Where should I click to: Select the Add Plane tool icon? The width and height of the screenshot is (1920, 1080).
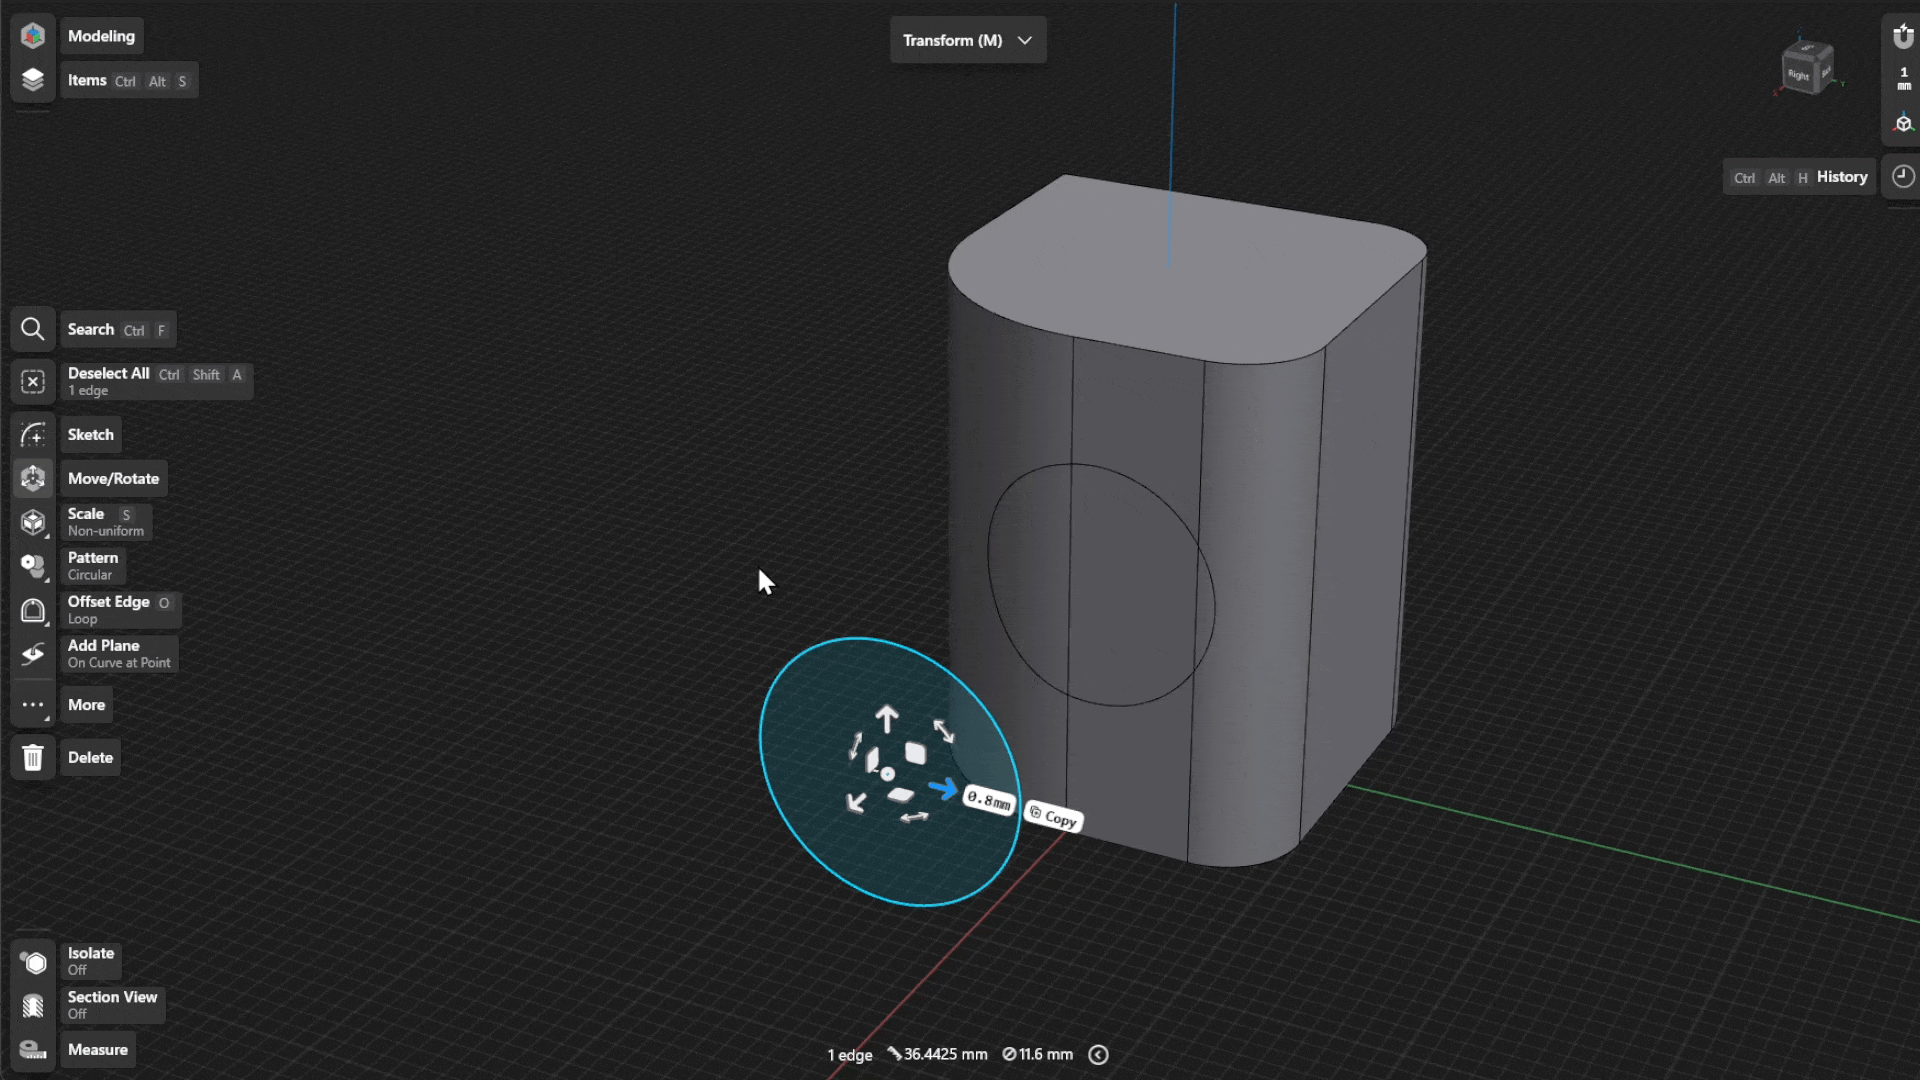[33, 655]
